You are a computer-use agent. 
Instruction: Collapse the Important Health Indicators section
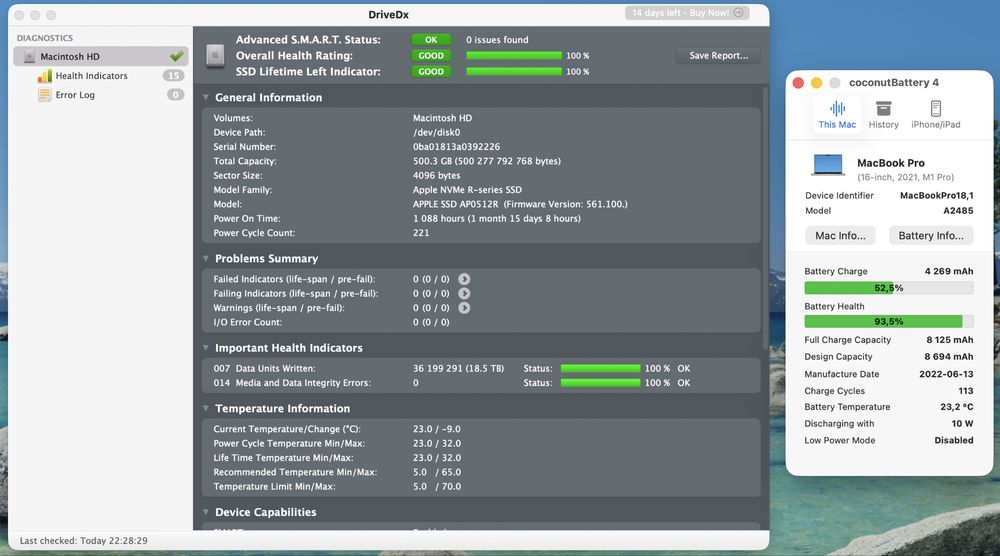206,348
